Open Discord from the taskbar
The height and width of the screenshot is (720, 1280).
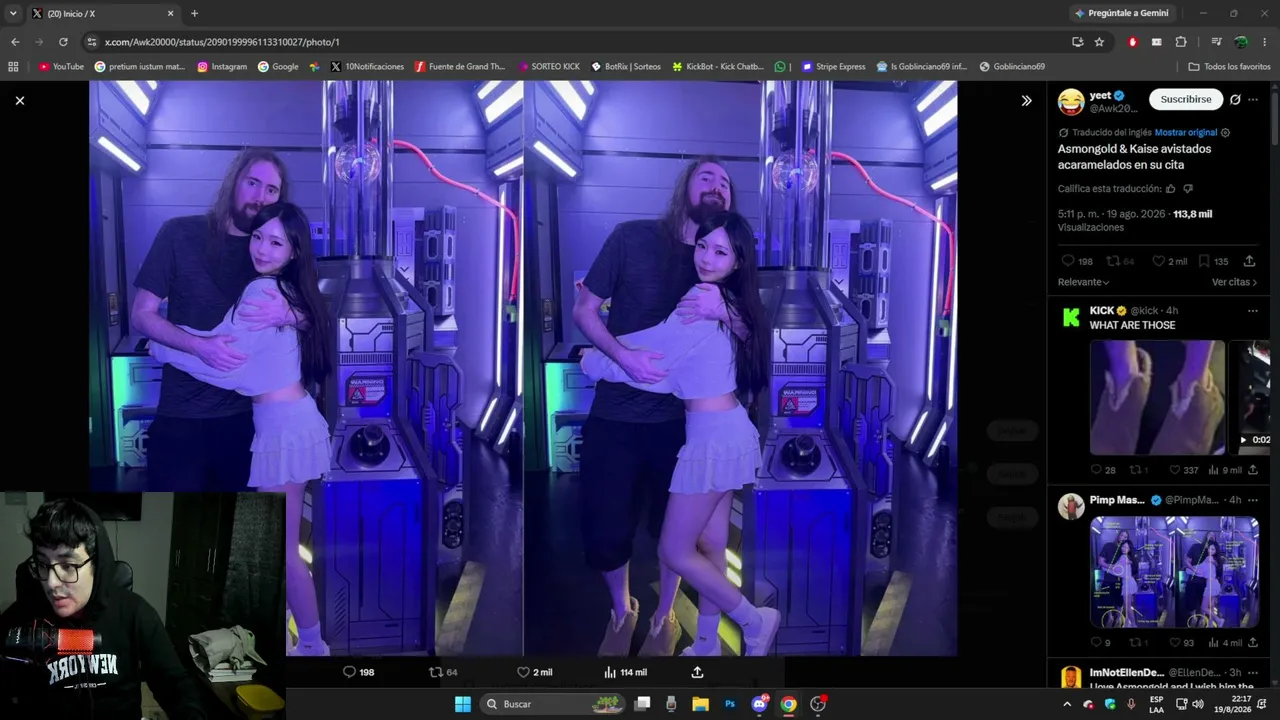pyautogui.click(x=759, y=704)
